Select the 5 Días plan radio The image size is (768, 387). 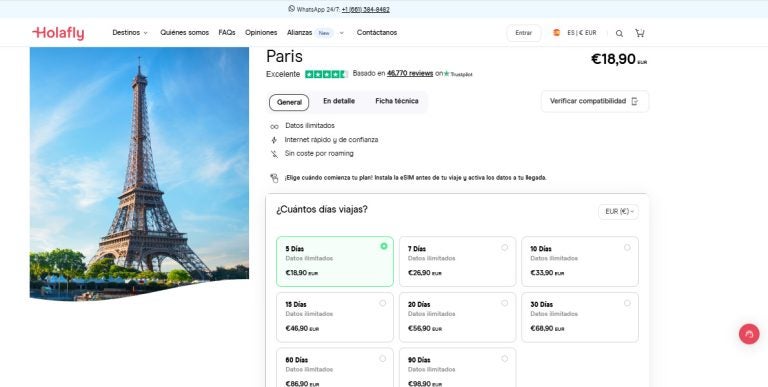coord(384,246)
